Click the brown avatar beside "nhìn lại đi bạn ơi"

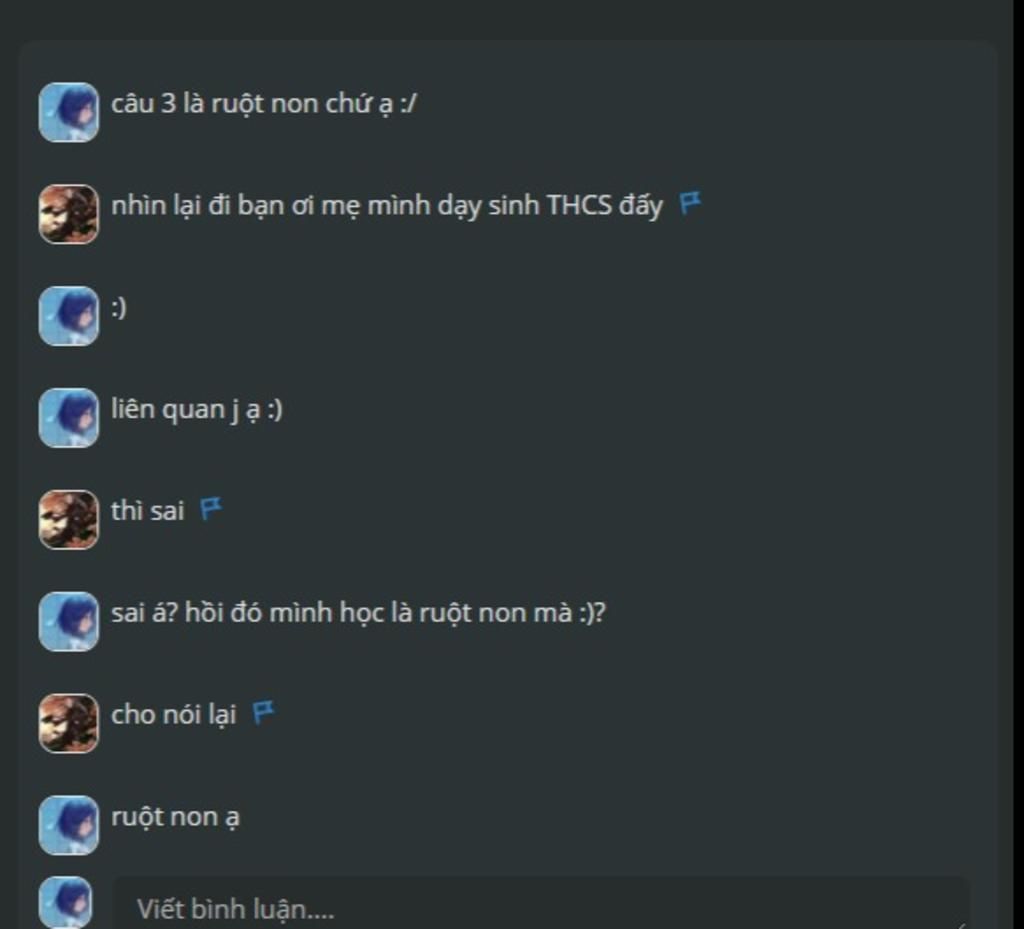click(69, 214)
